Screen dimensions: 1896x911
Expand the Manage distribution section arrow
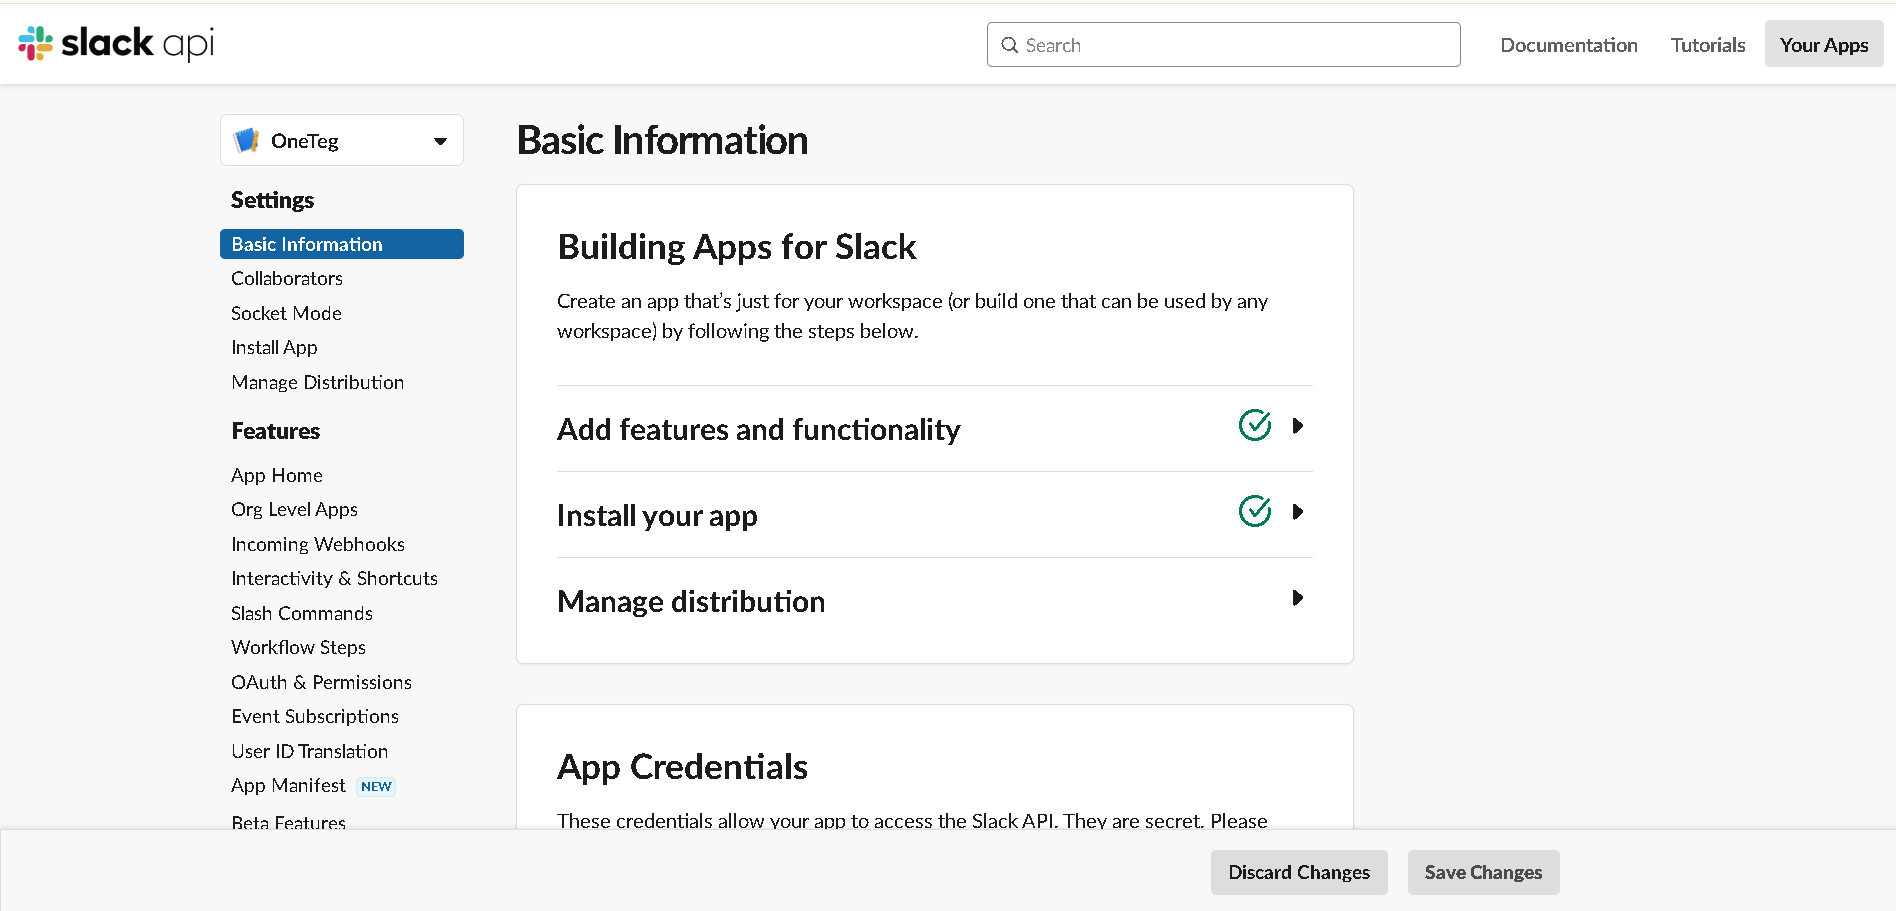(1297, 598)
